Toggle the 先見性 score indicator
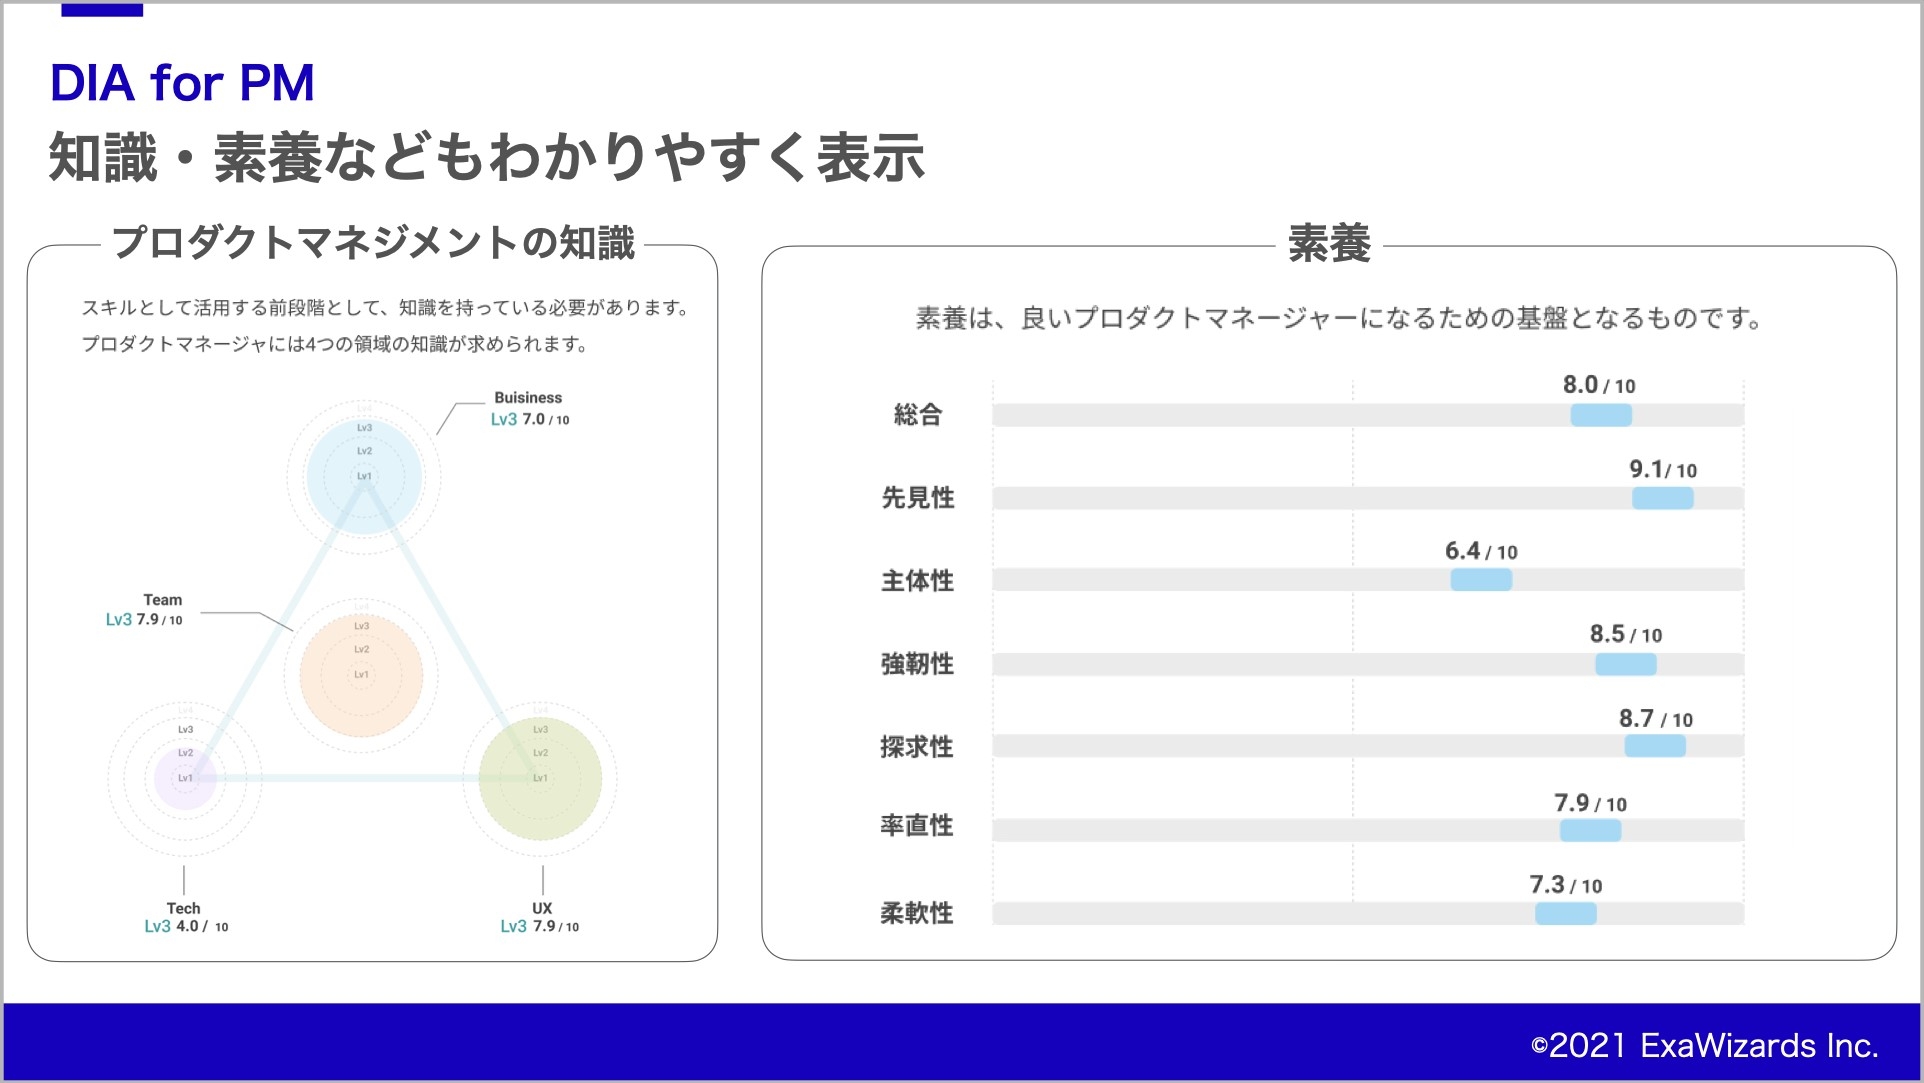1924x1083 pixels. click(1662, 497)
